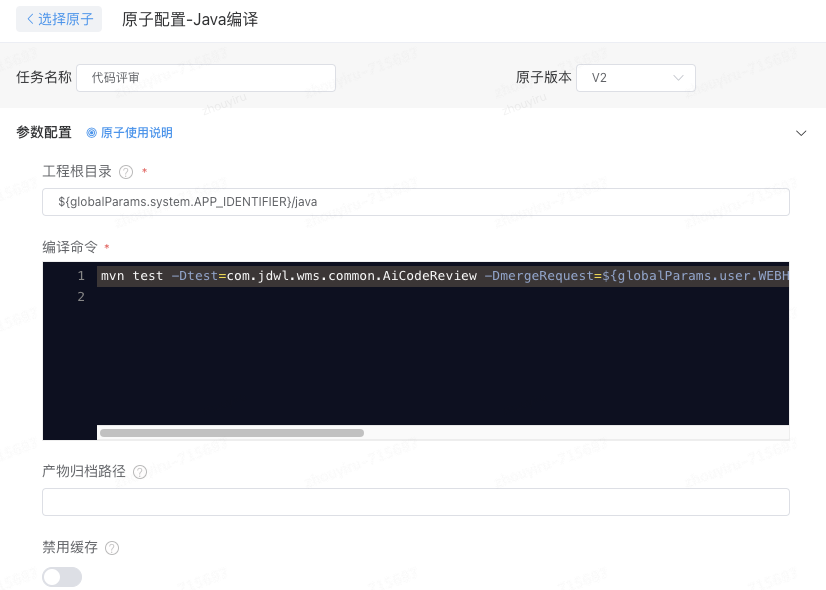Image resolution: width=826 pixels, height=590 pixels.
Task: Enable the 禁用缓存 toggle switch
Action: click(x=62, y=577)
